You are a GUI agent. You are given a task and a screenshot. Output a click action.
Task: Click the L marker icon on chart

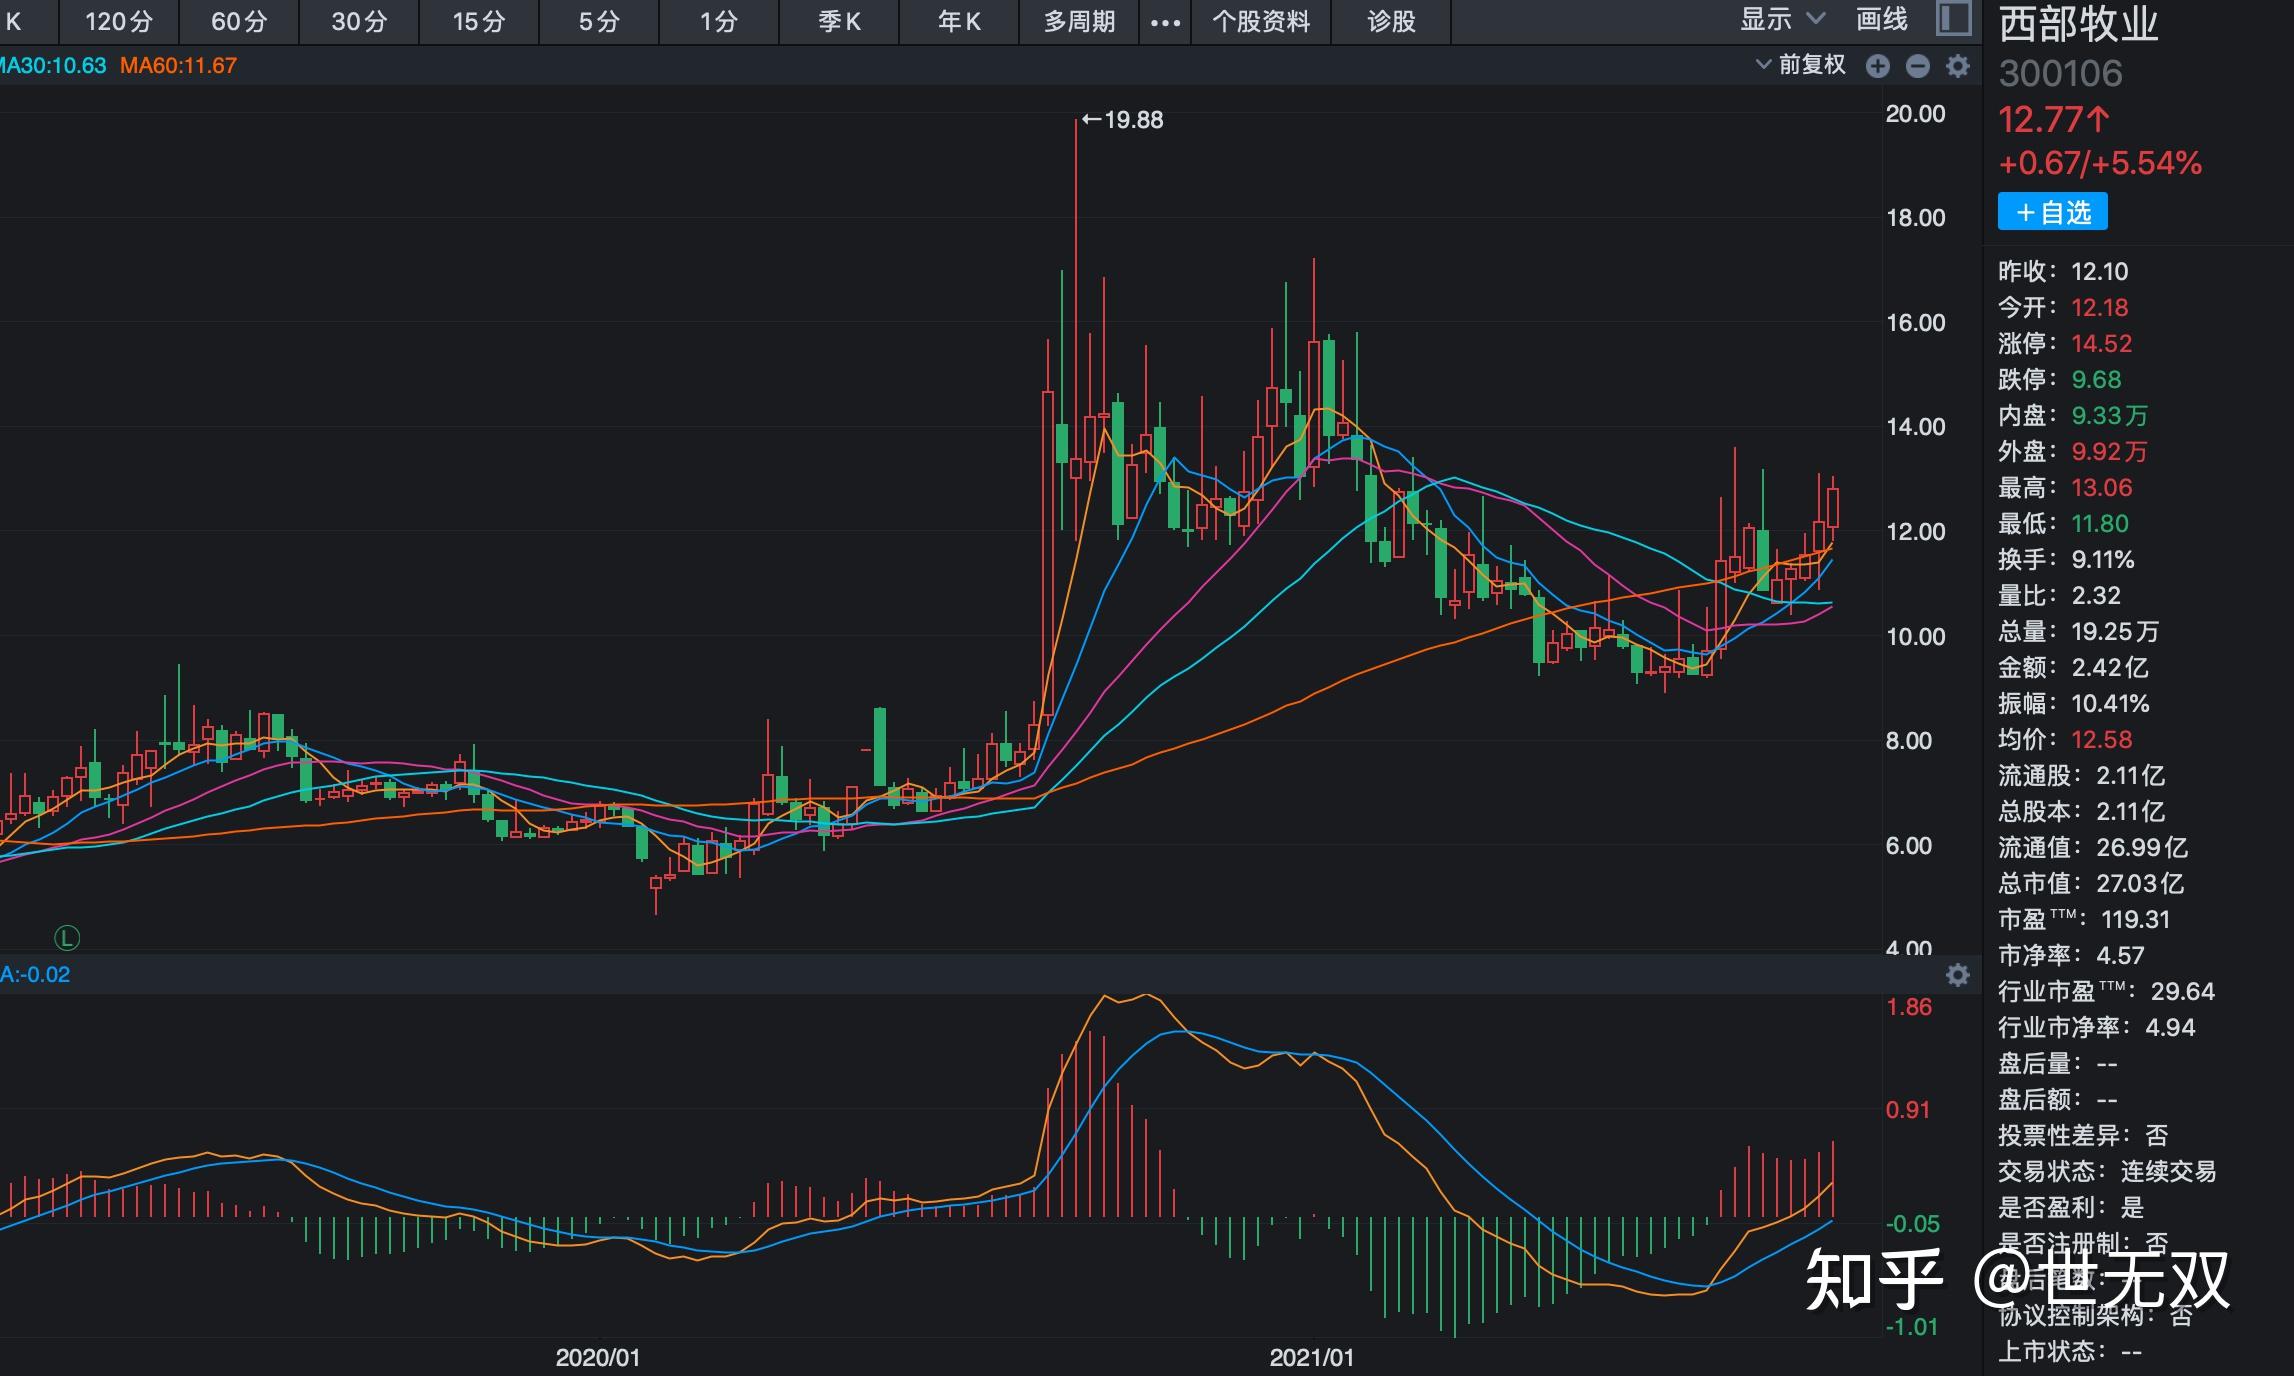pos(67,938)
